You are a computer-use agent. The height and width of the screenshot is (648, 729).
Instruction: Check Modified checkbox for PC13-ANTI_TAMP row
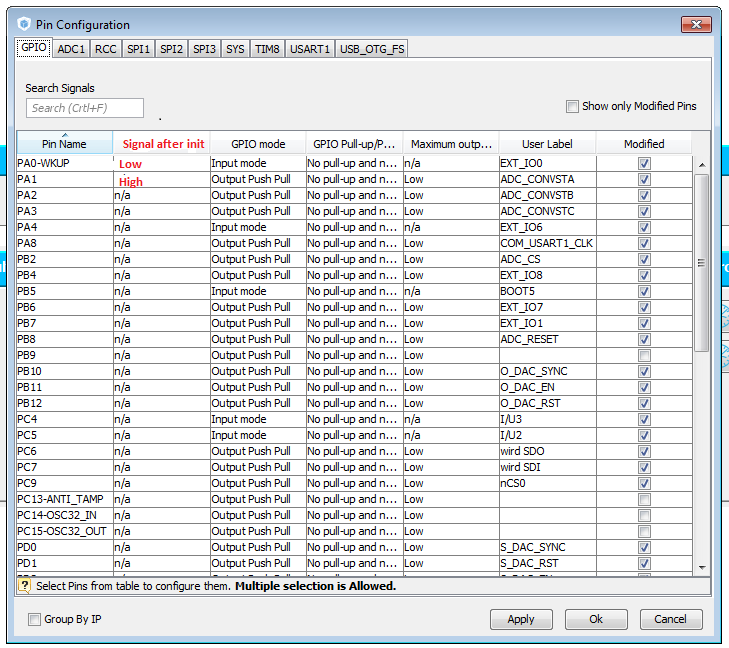pyautogui.click(x=644, y=499)
